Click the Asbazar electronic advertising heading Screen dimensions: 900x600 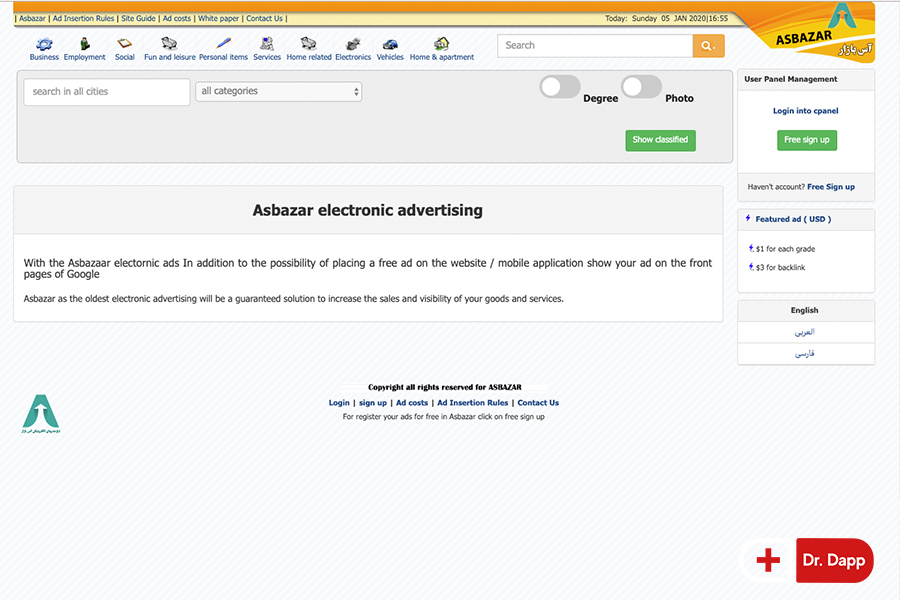pos(368,210)
